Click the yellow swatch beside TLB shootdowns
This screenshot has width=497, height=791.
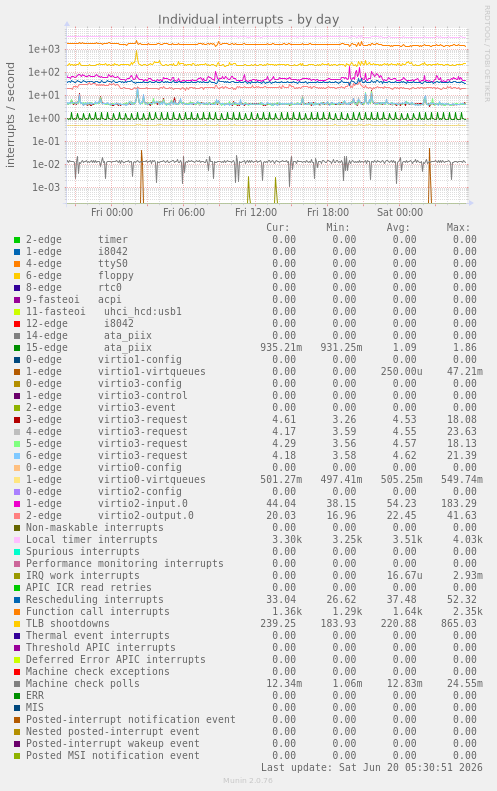click(17, 624)
